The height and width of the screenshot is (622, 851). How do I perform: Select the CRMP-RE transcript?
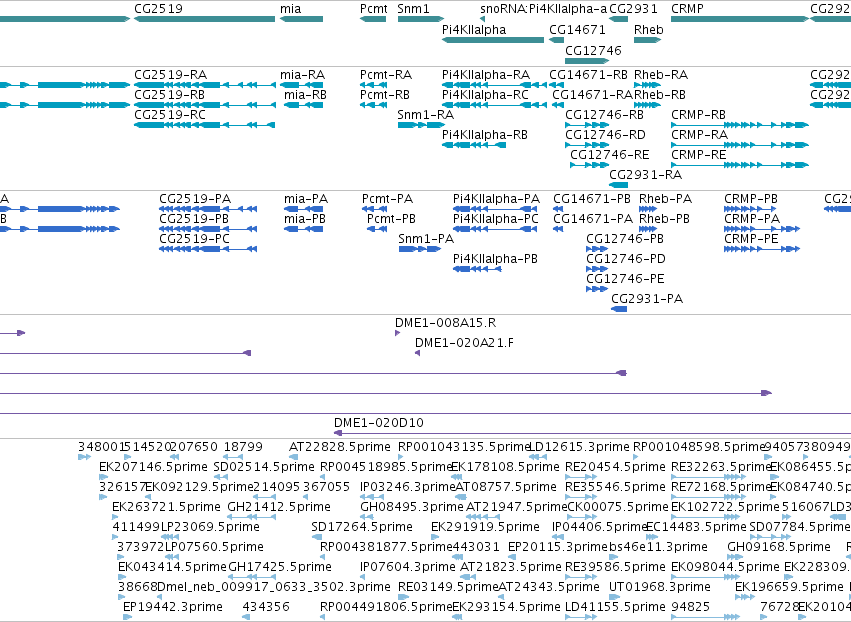[740, 165]
